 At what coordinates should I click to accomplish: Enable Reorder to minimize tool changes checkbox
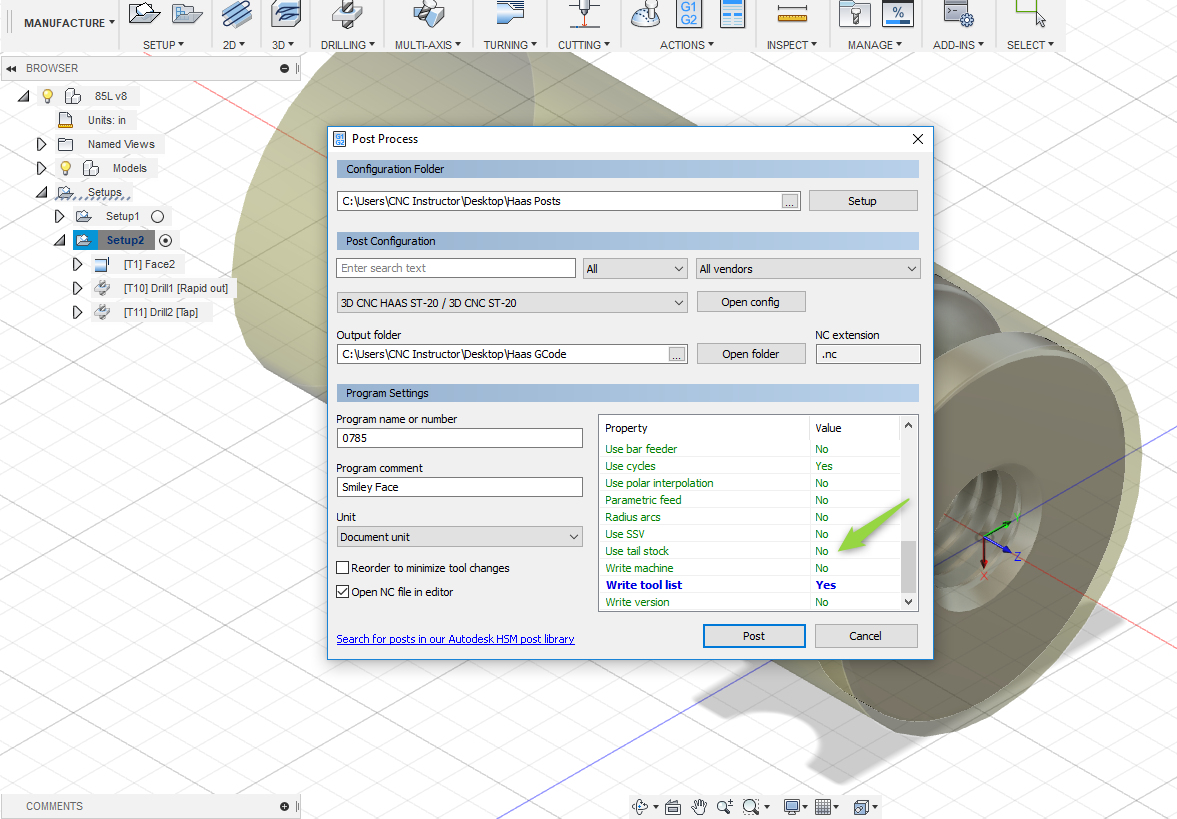click(343, 568)
